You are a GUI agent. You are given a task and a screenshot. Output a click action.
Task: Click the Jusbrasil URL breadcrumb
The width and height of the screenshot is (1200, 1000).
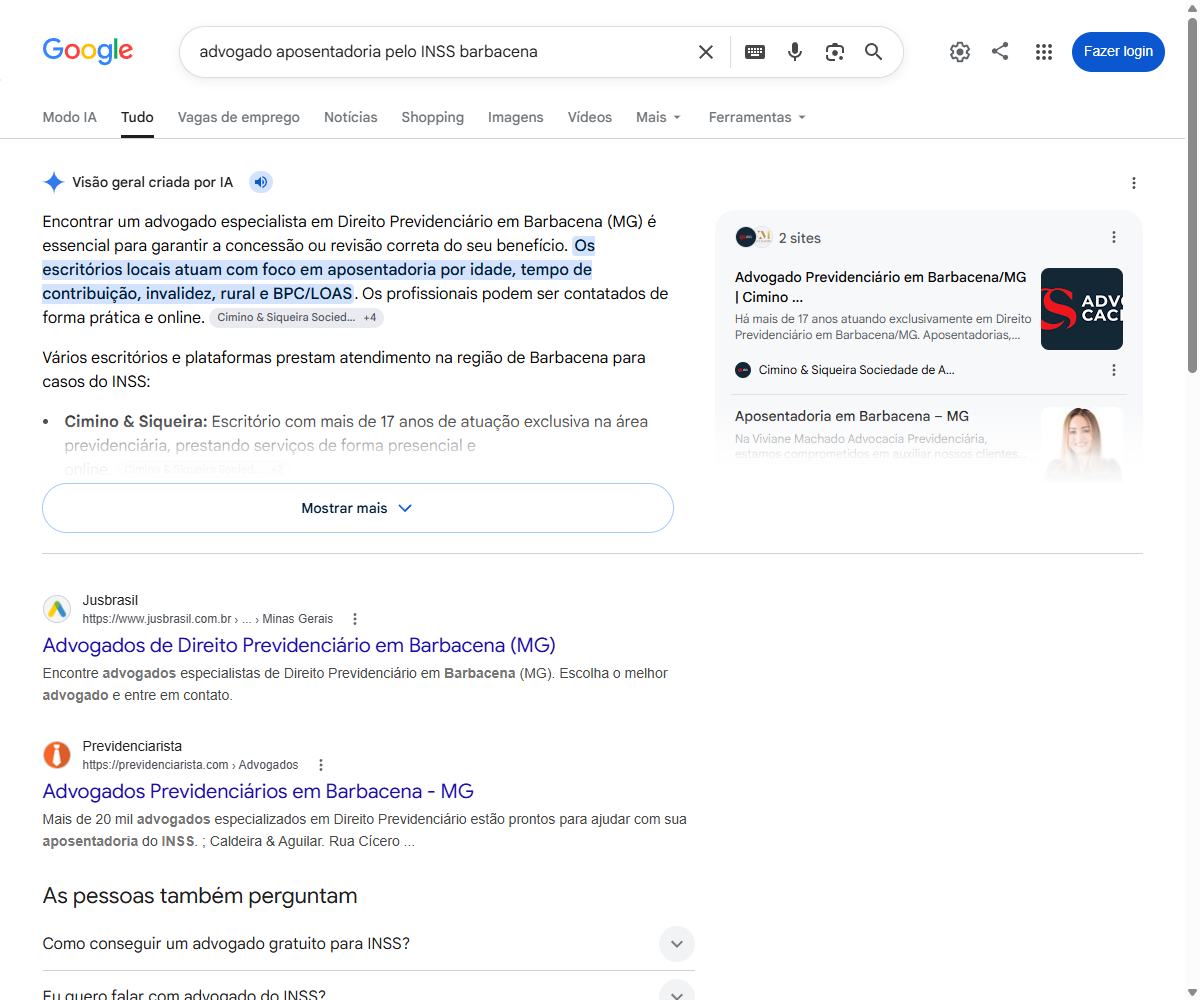208,619
